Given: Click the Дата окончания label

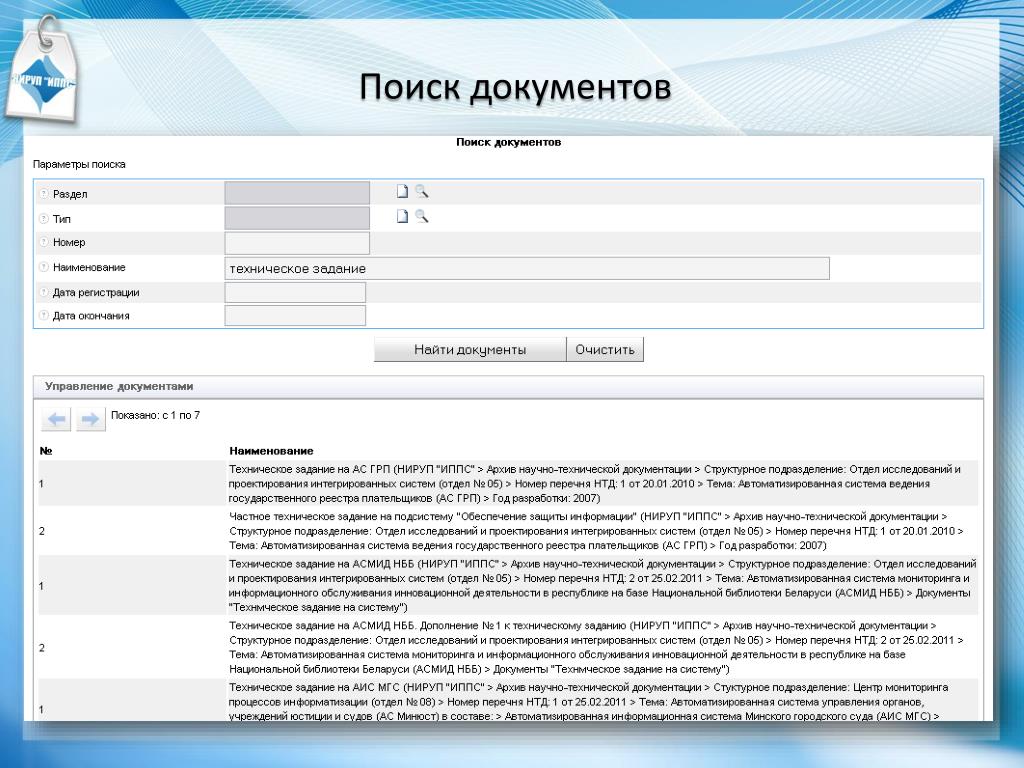Looking at the screenshot, I should coord(91,315).
